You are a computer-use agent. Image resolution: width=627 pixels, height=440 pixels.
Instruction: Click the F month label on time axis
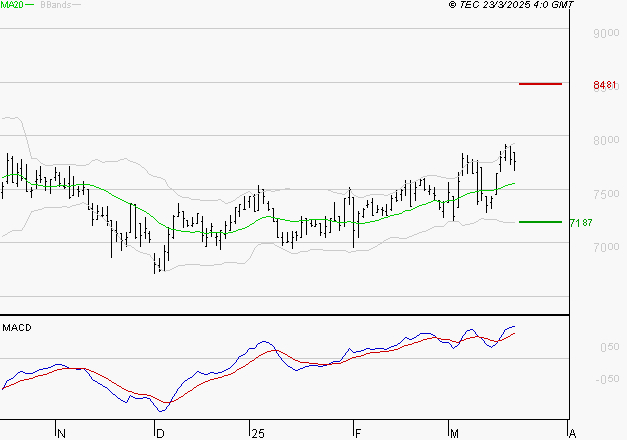tap(358, 434)
